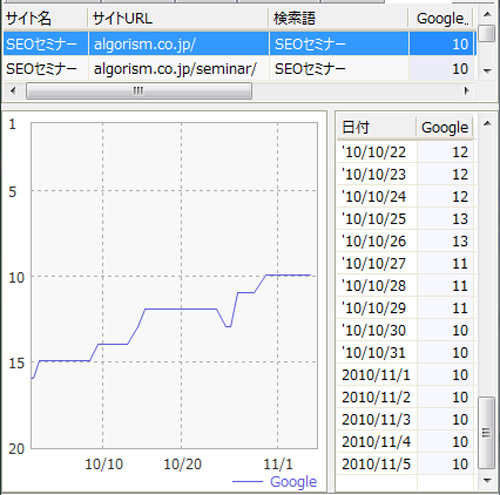Viewport: 500px width, 495px height.
Task: Click the horizontal scrollbar's right arrow
Action: 466,91
